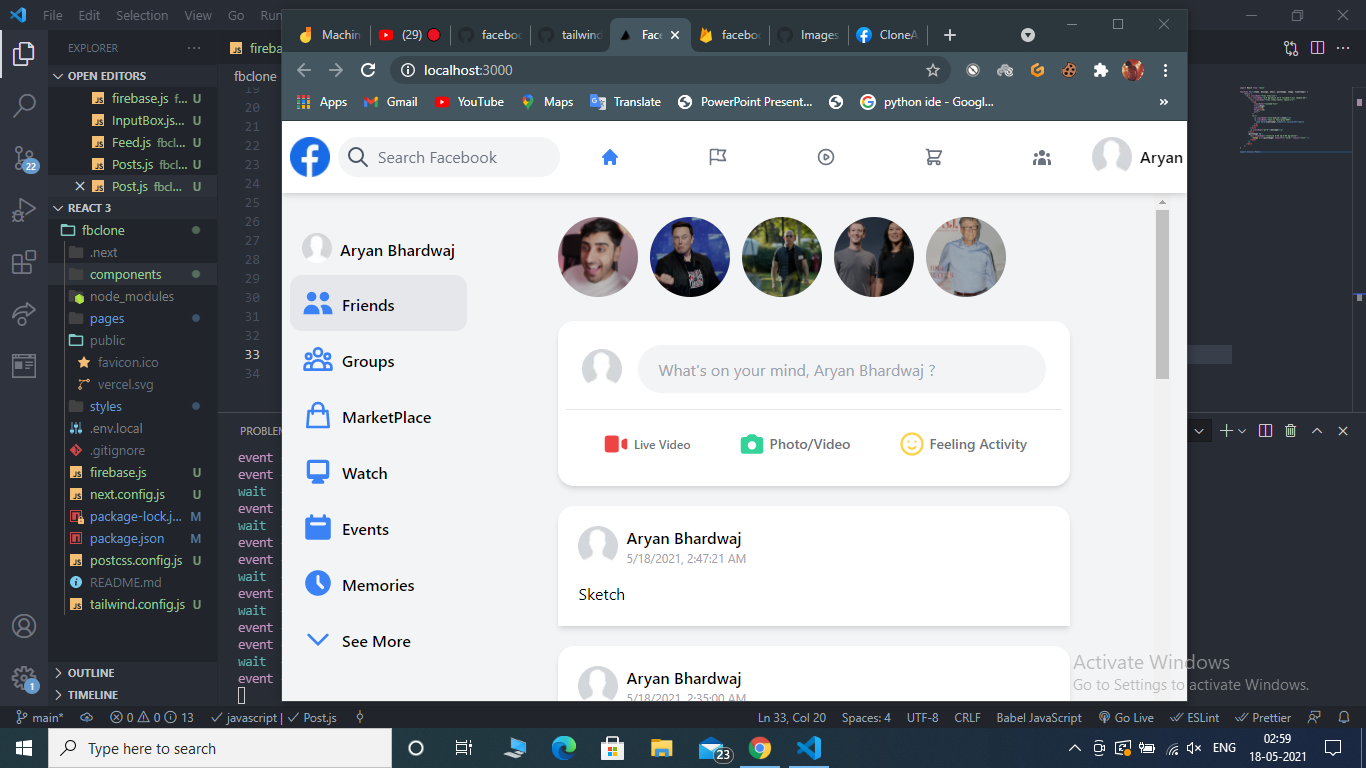
Task: Open the Edit menu in VS Code
Action: point(89,15)
